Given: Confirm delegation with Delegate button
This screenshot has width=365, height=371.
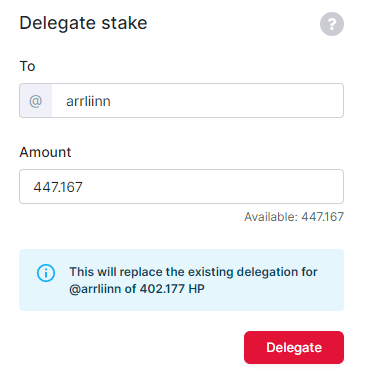Looking at the screenshot, I should 294,347.
